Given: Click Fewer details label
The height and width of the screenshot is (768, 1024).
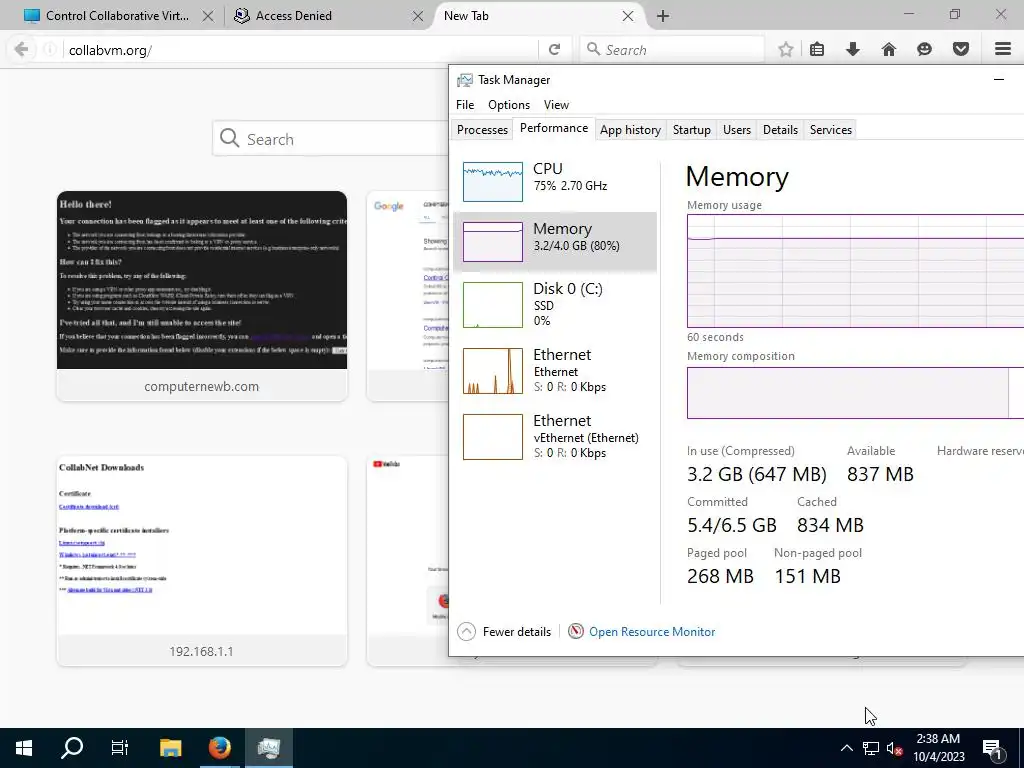Looking at the screenshot, I should point(517,632).
